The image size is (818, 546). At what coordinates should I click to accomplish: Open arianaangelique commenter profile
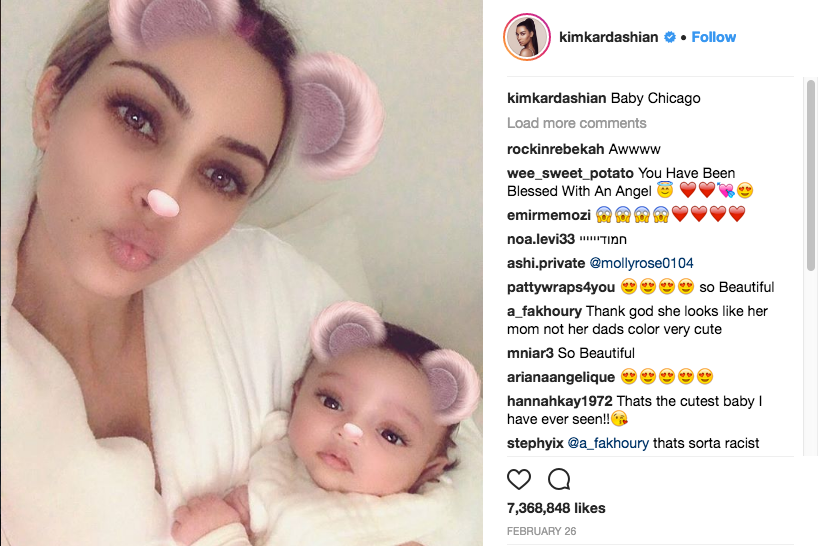561,377
